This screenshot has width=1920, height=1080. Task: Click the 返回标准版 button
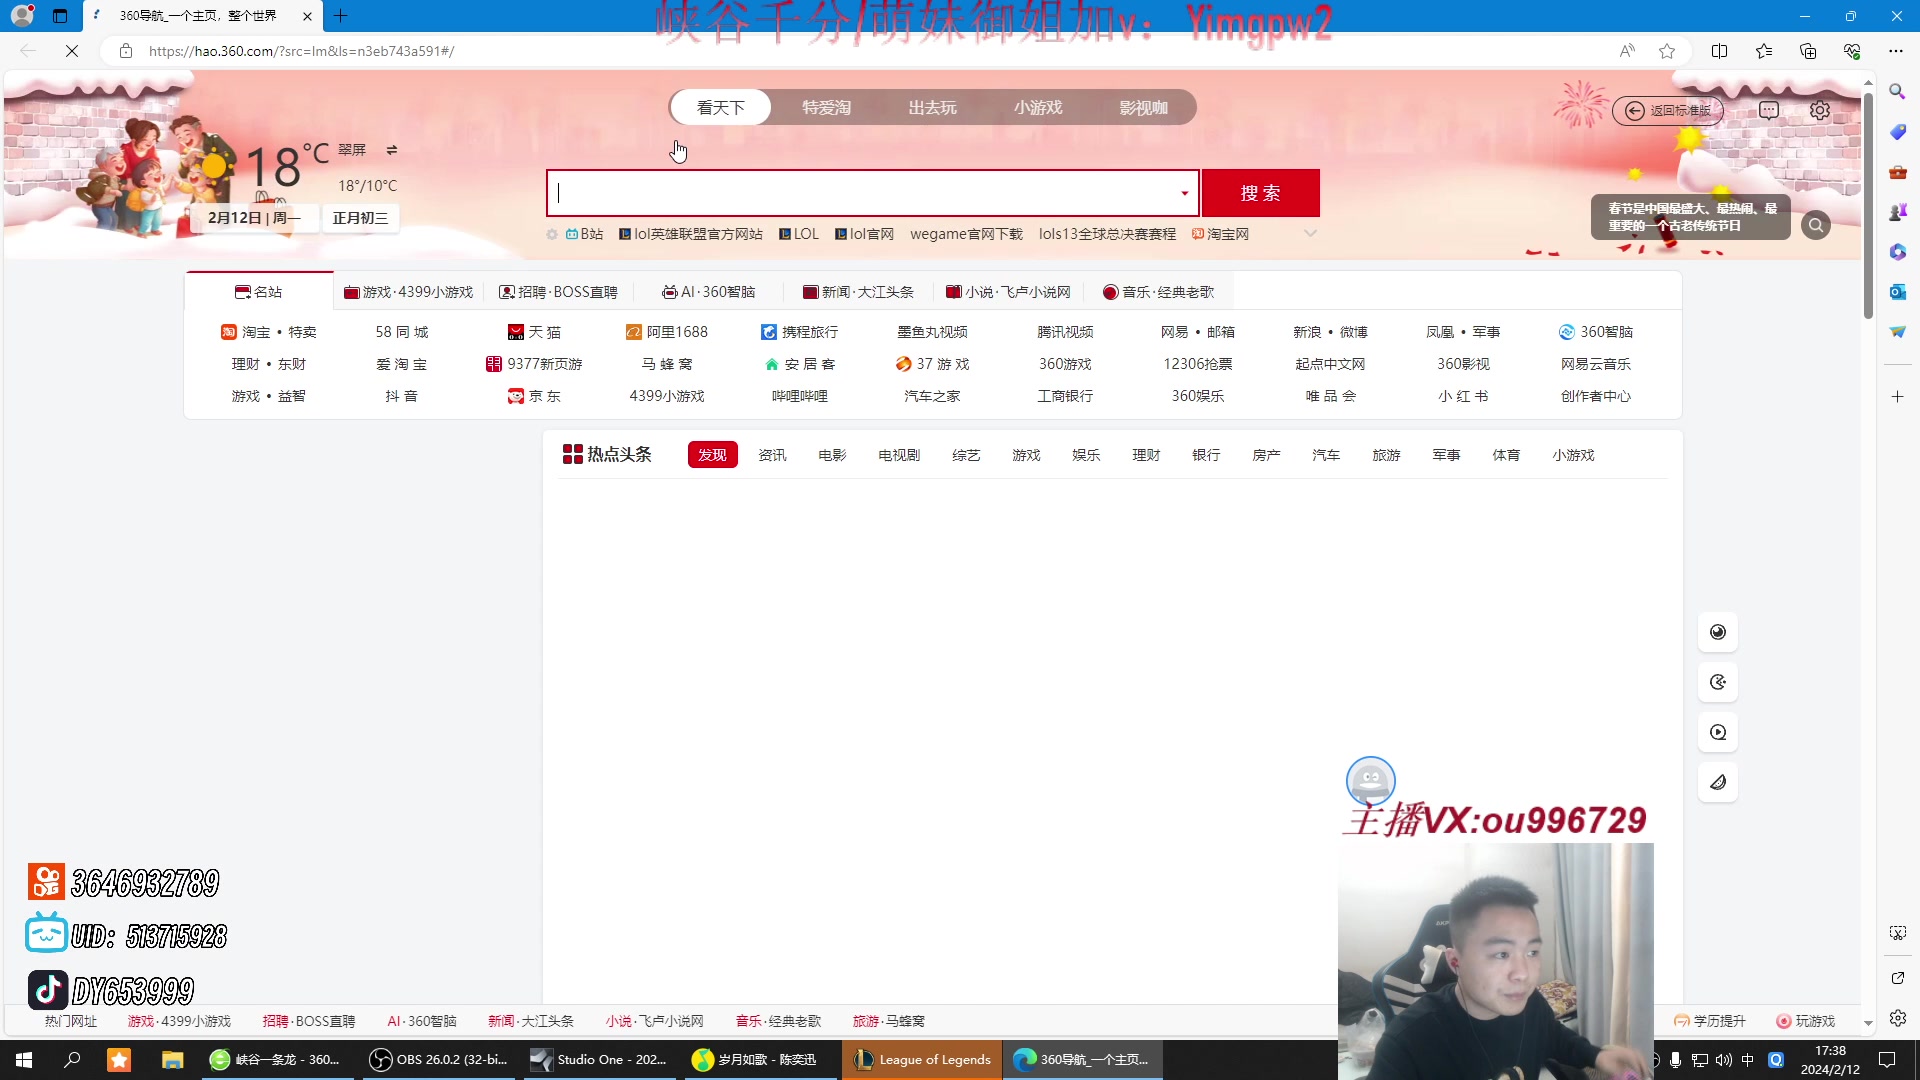tap(1668, 110)
